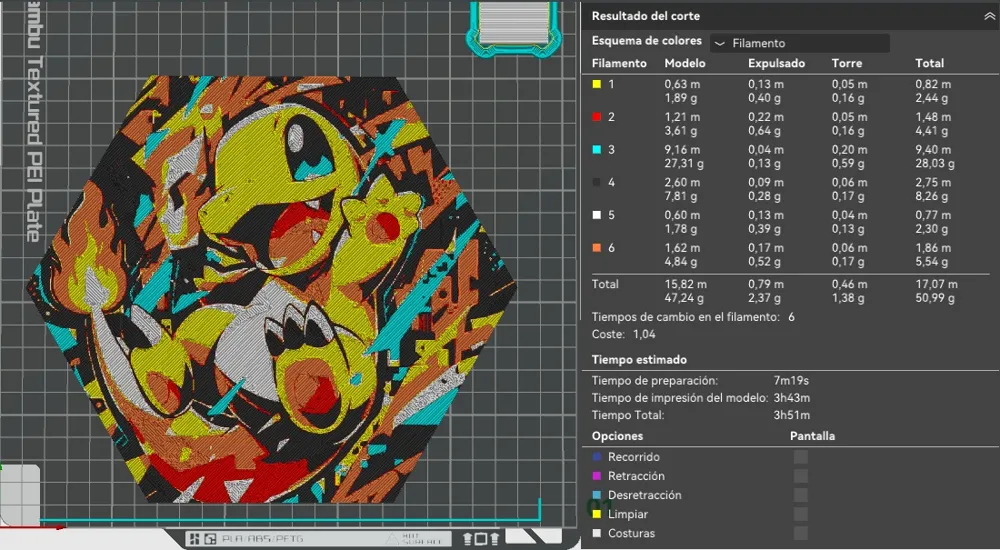The height and width of the screenshot is (550, 1000).
Task: Click the 0,59 g torre weight for filament 3
Action: (x=848, y=164)
